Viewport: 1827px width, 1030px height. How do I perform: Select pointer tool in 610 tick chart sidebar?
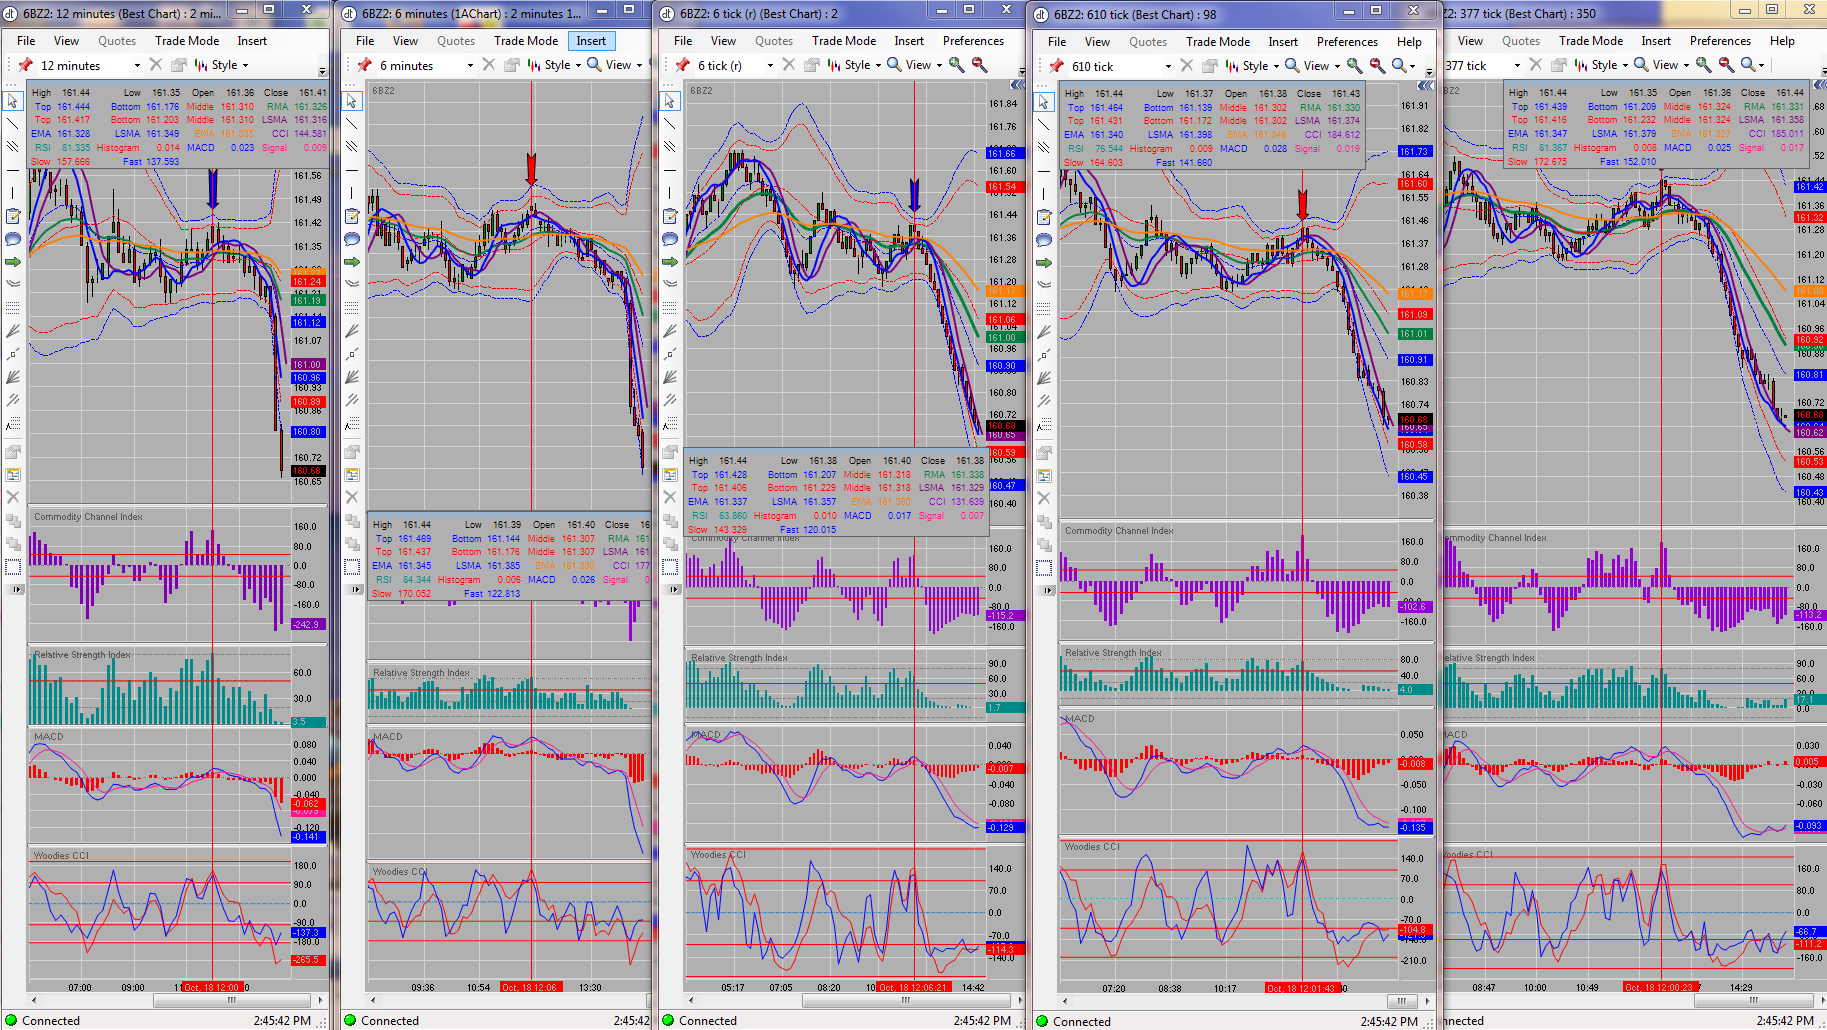click(1044, 102)
